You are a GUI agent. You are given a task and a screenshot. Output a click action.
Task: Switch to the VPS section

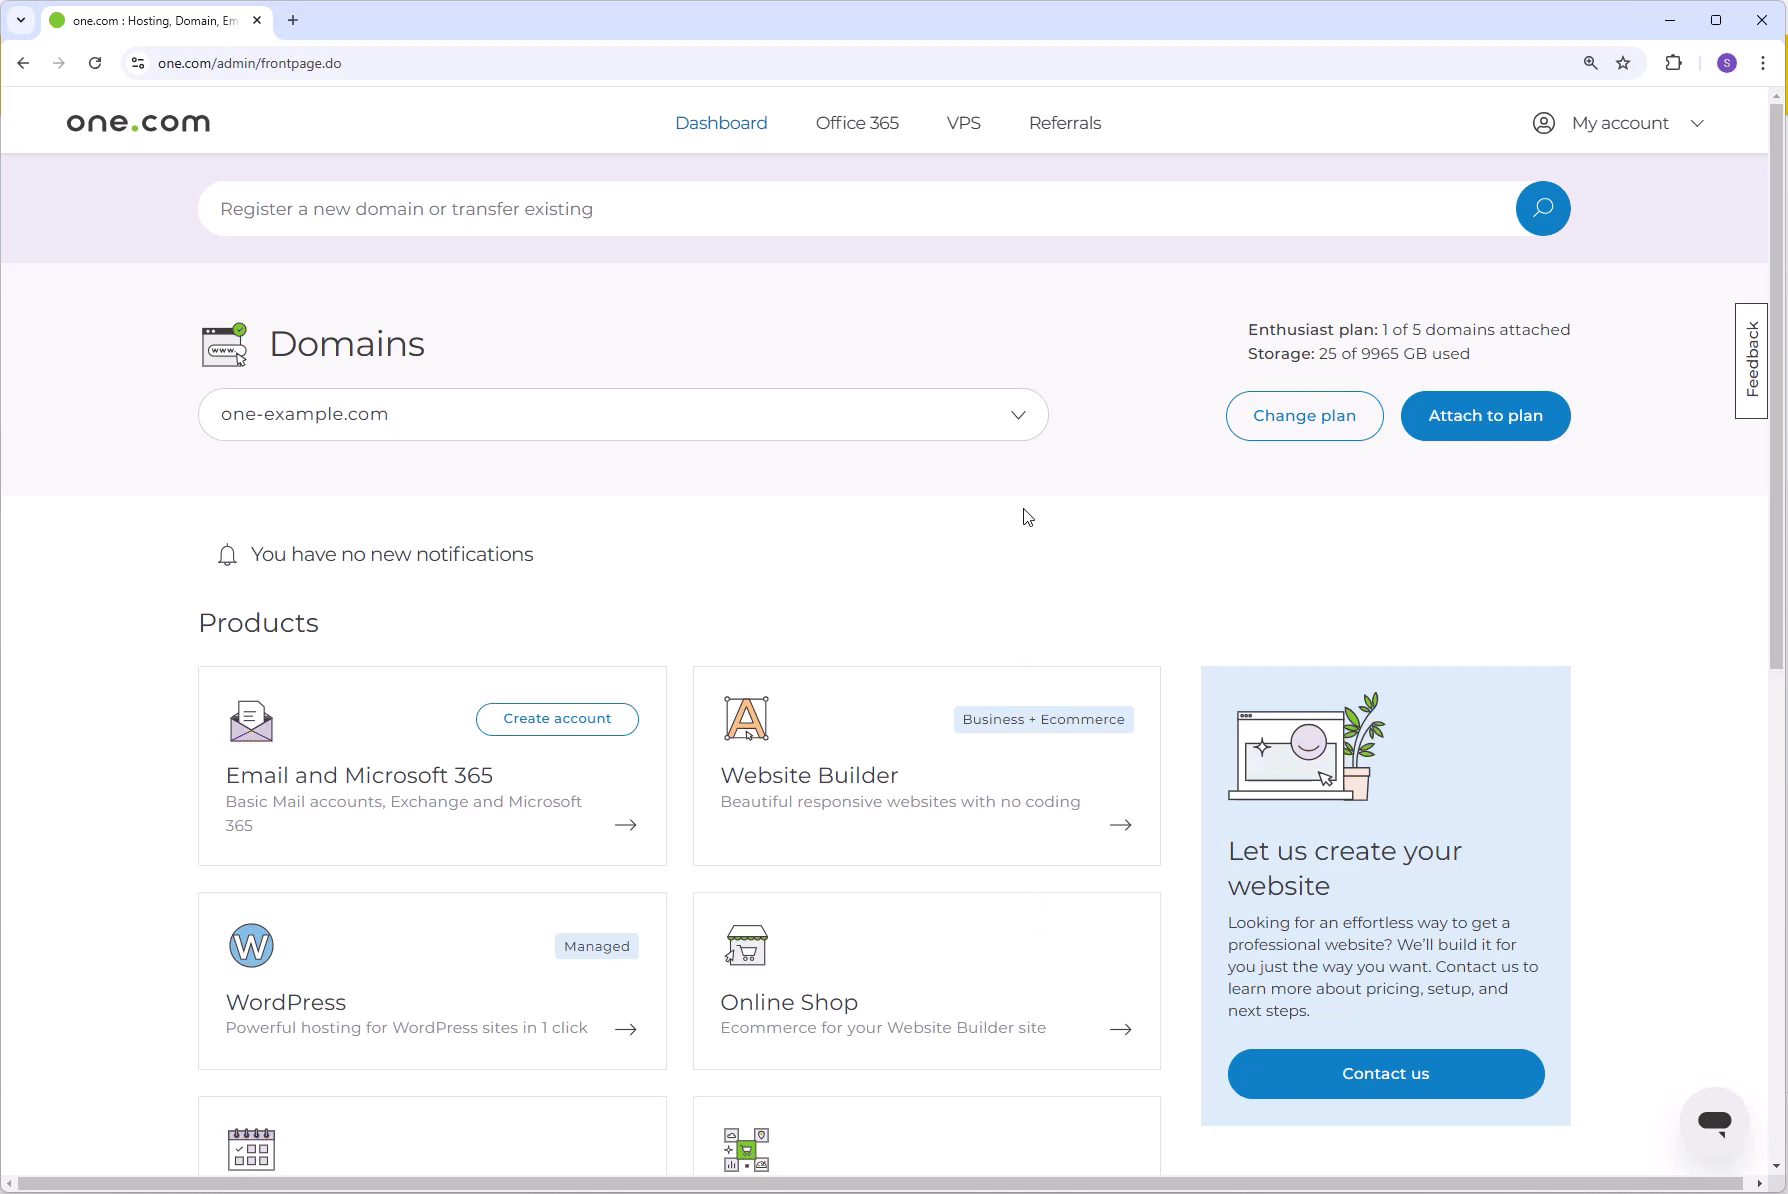[963, 122]
